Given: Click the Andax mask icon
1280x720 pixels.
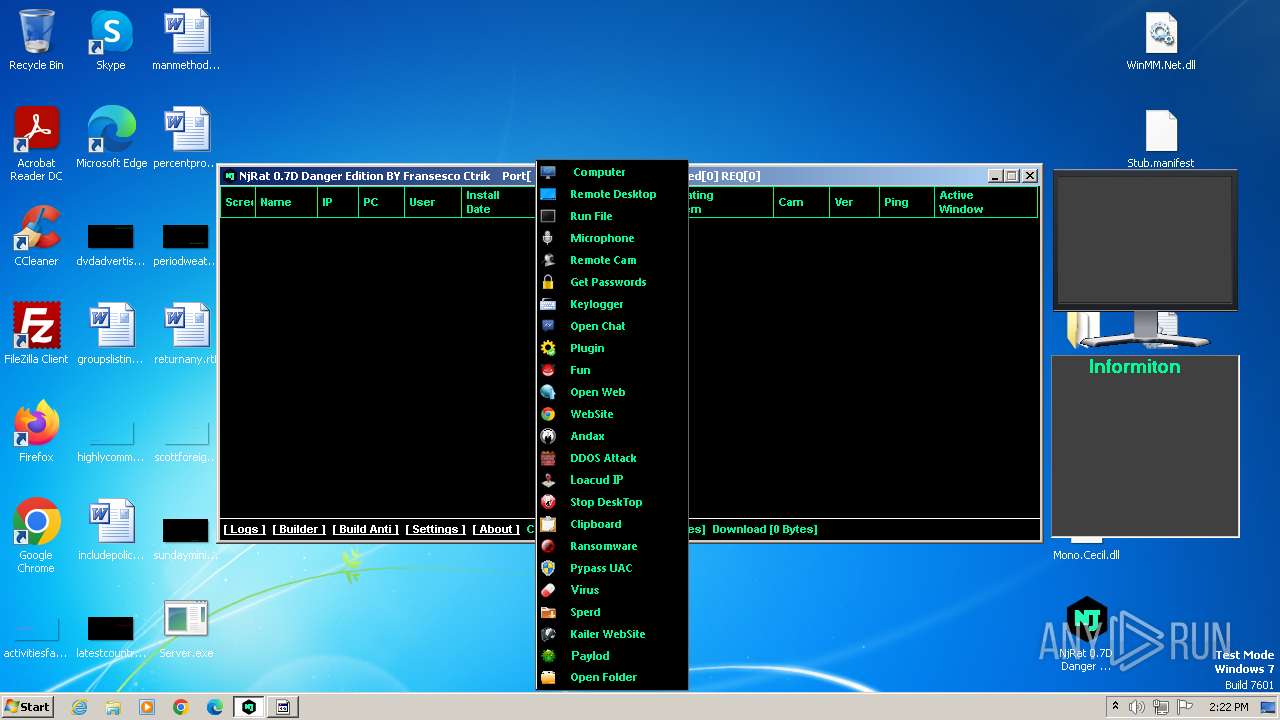Looking at the screenshot, I should [548, 436].
